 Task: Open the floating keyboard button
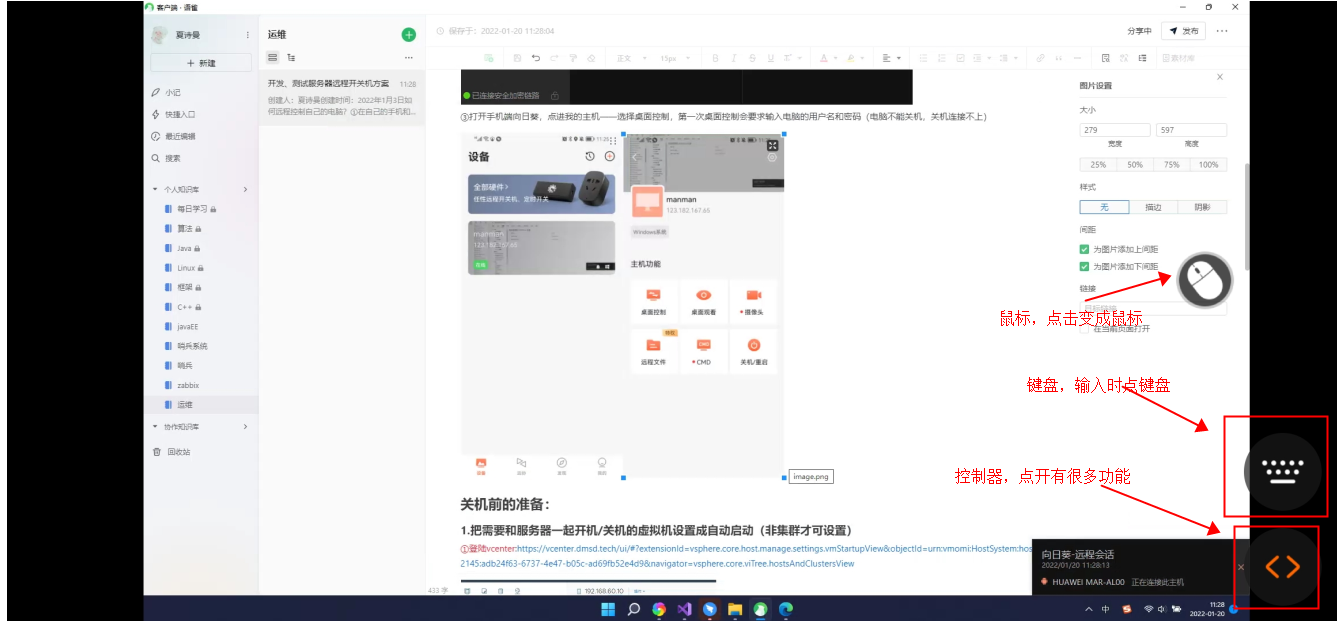pos(1282,472)
